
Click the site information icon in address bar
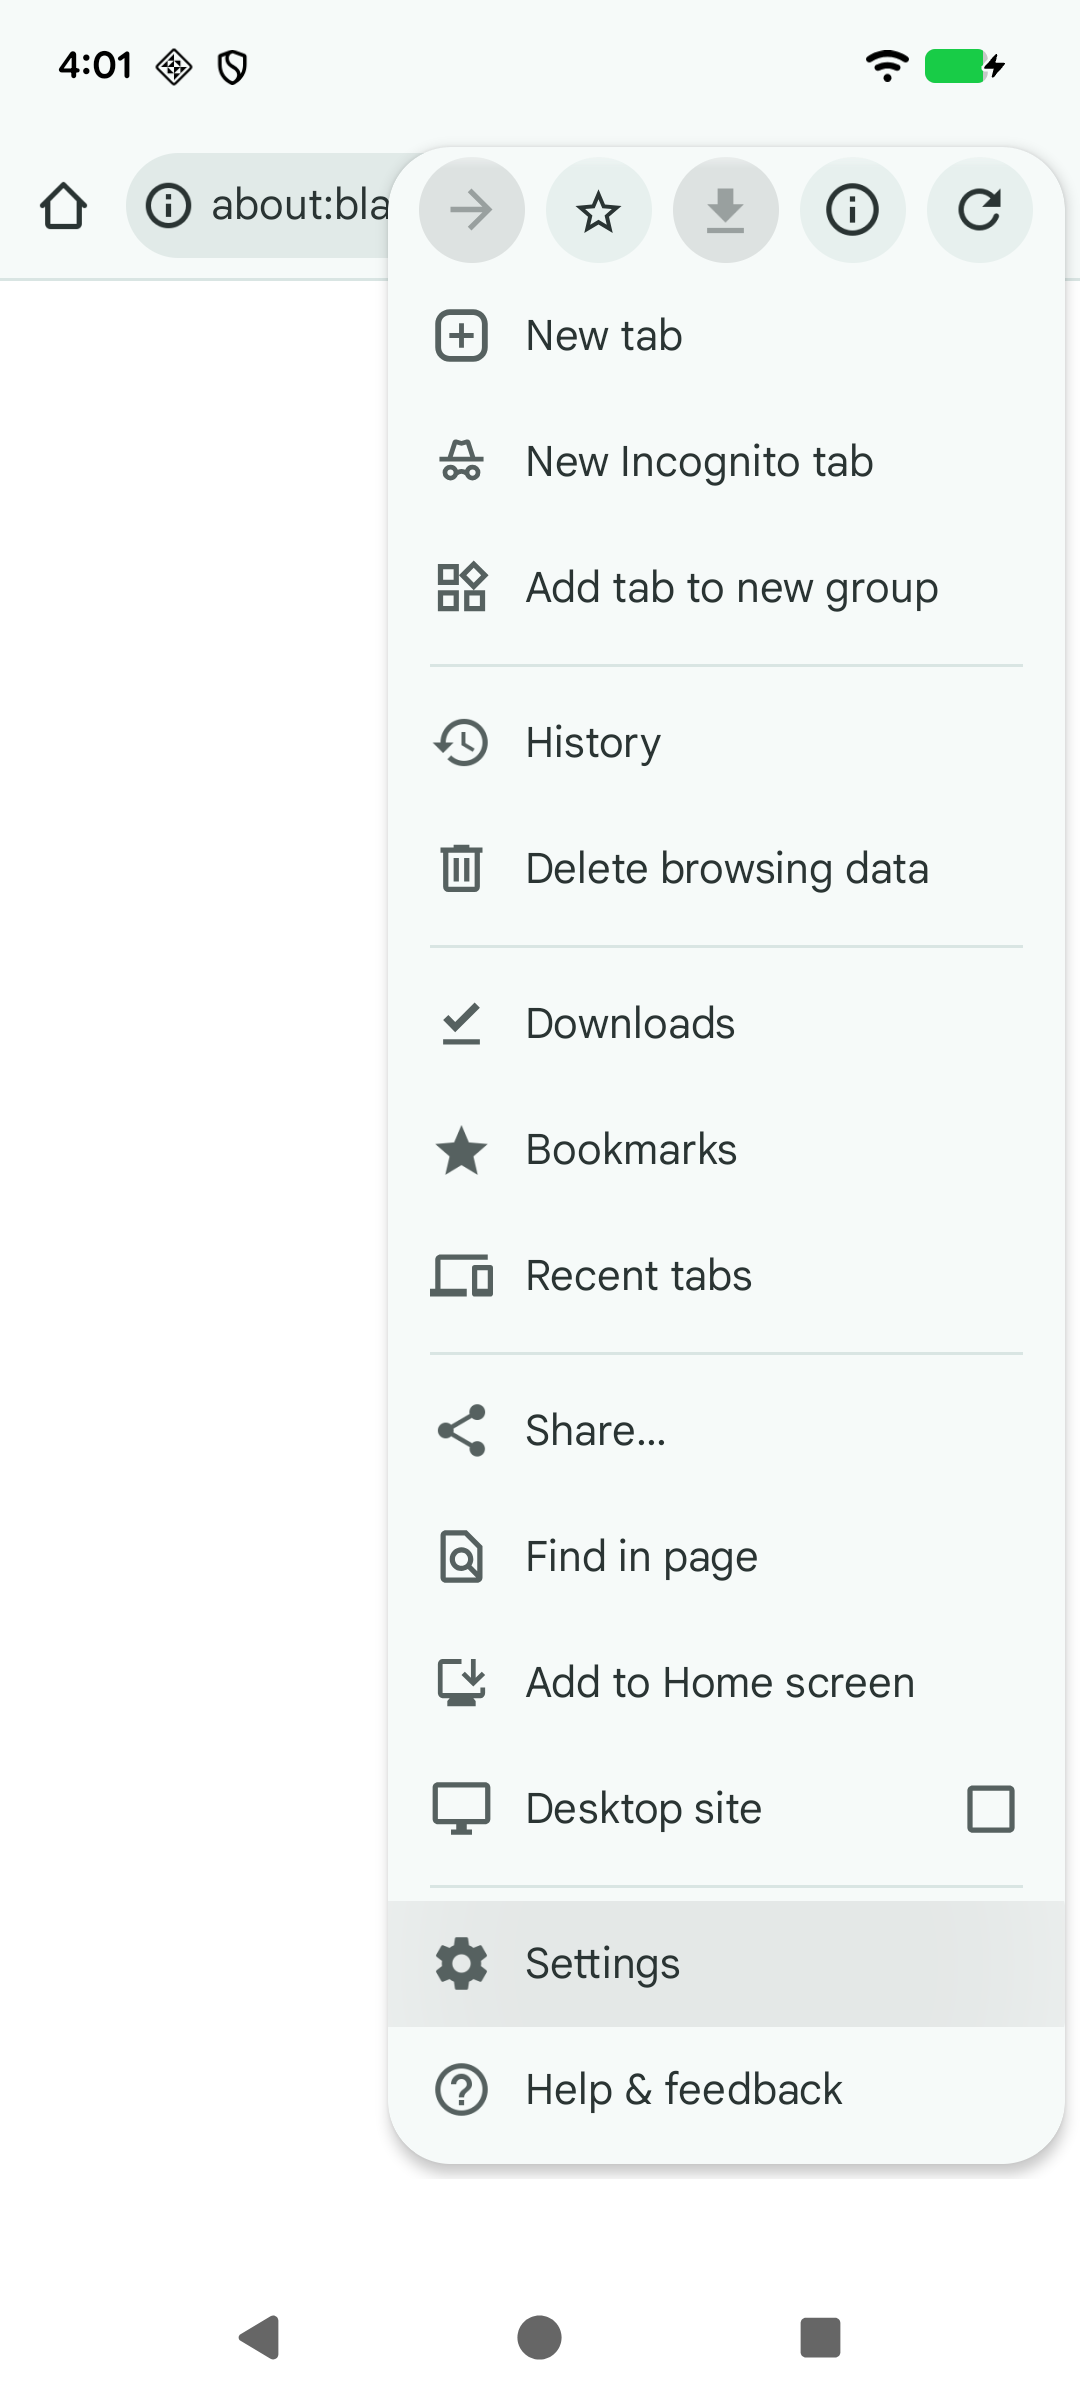pos(168,205)
